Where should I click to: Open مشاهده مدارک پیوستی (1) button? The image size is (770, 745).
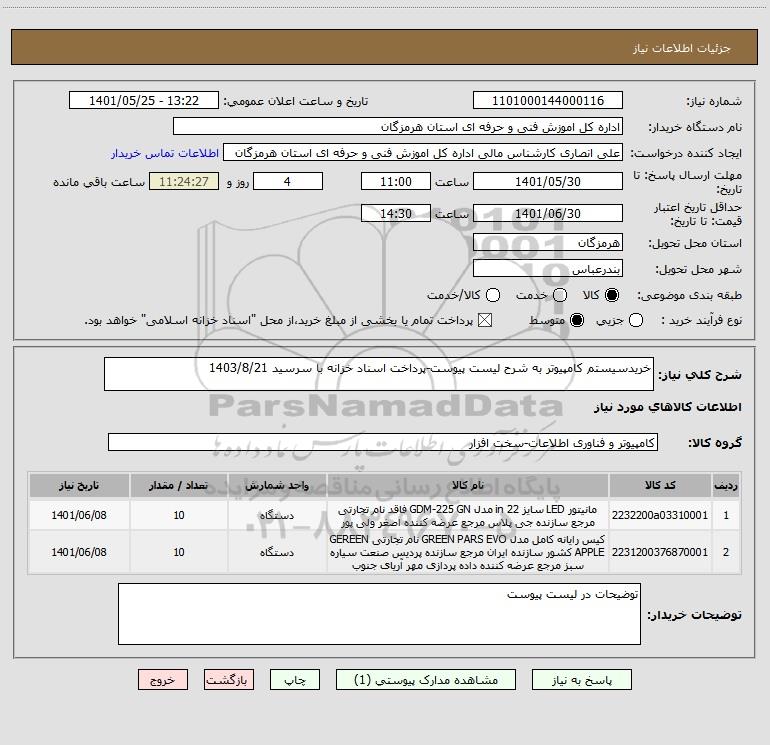click(426, 680)
